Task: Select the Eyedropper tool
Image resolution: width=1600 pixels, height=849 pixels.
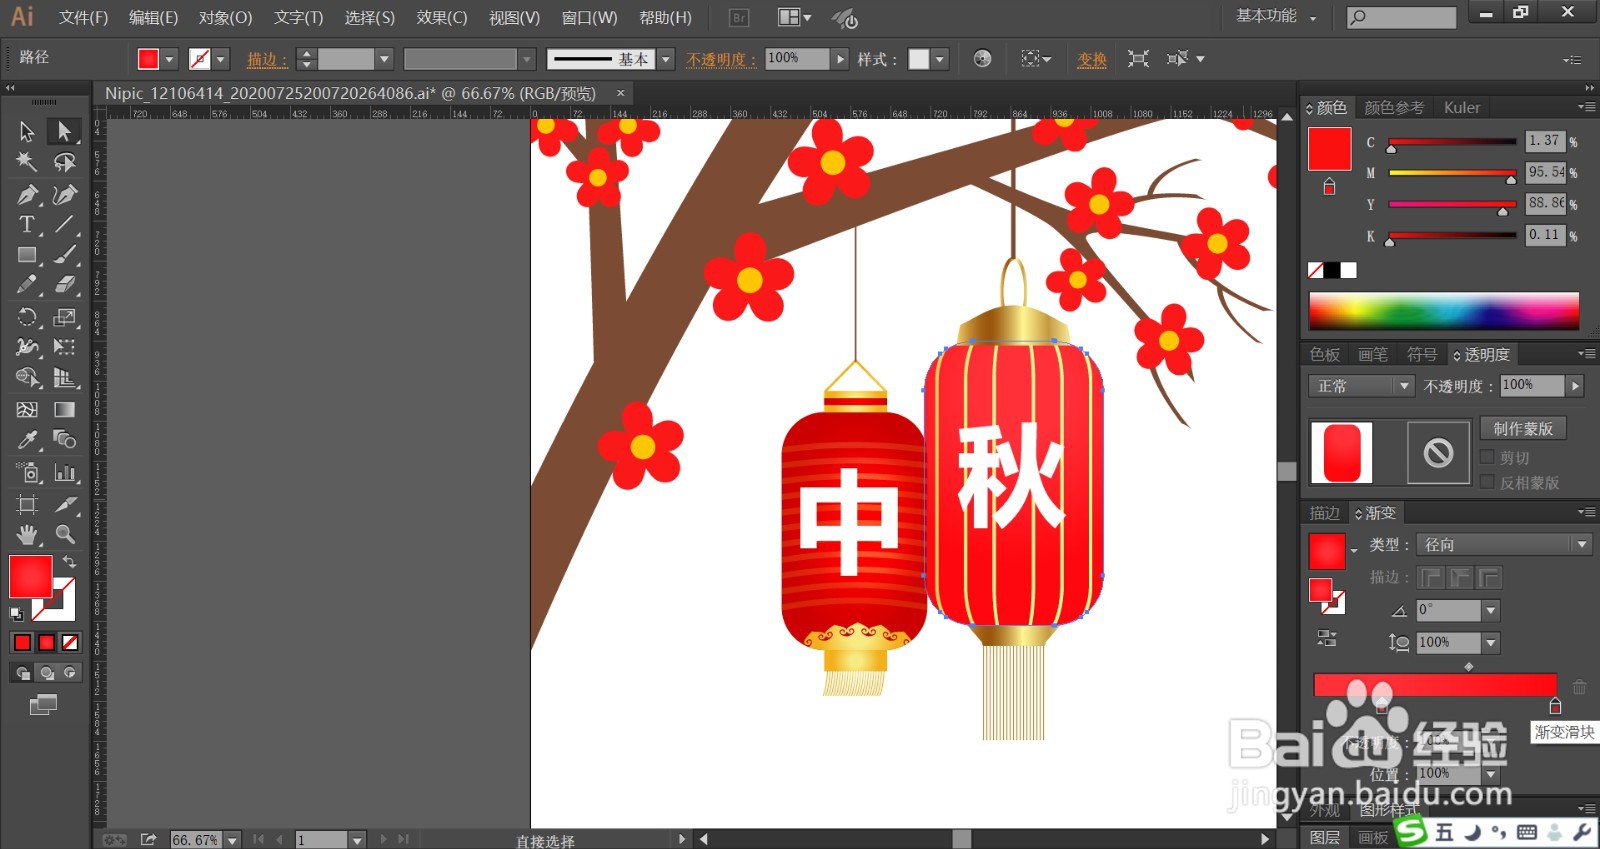Action: 27,440
